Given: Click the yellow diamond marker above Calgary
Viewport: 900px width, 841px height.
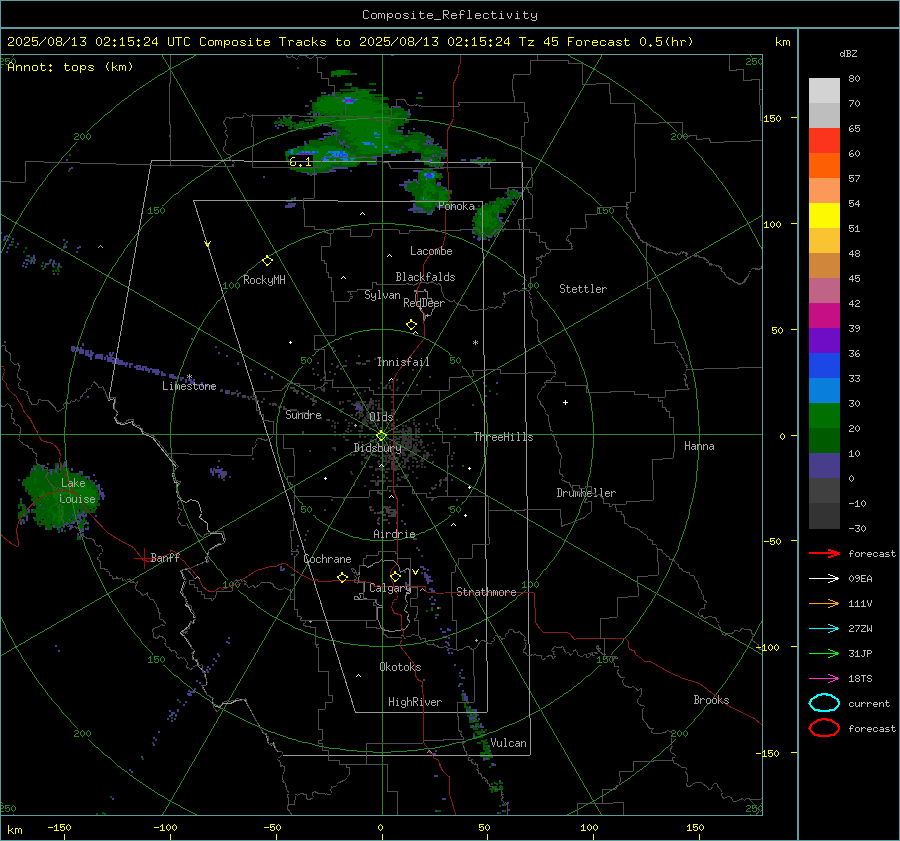Looking at the screenshot, I should (395, 576).
